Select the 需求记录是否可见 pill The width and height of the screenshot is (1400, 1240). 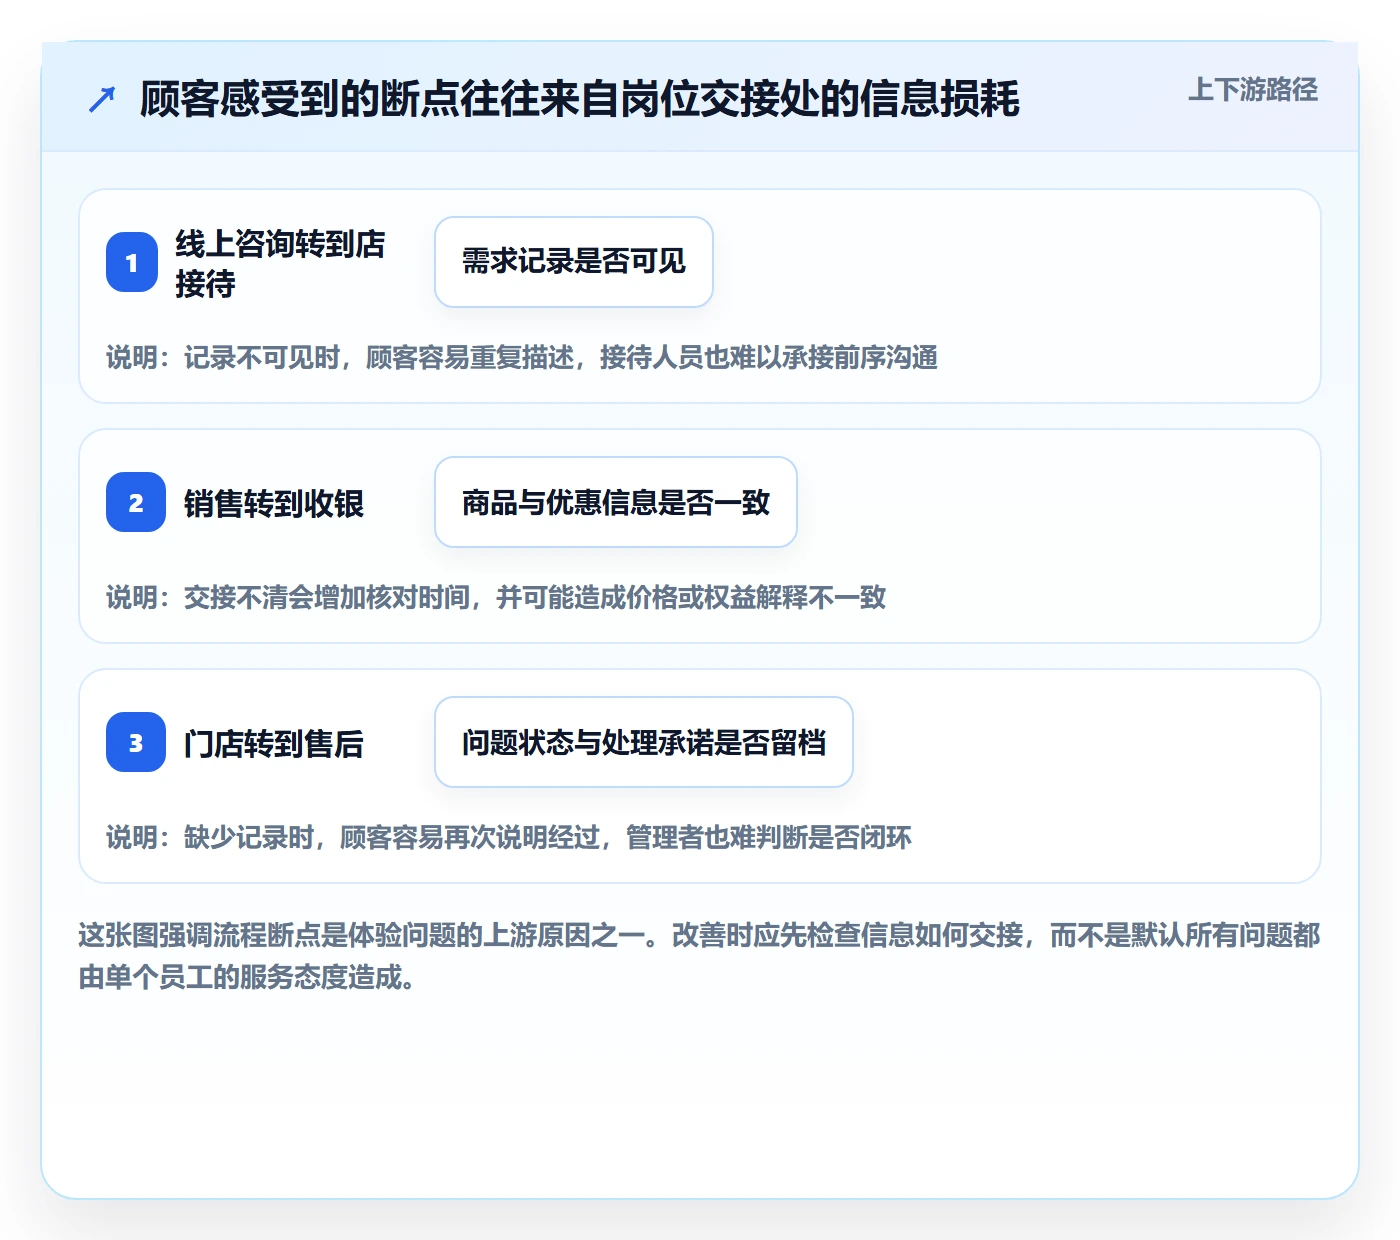tap(574, 262)
